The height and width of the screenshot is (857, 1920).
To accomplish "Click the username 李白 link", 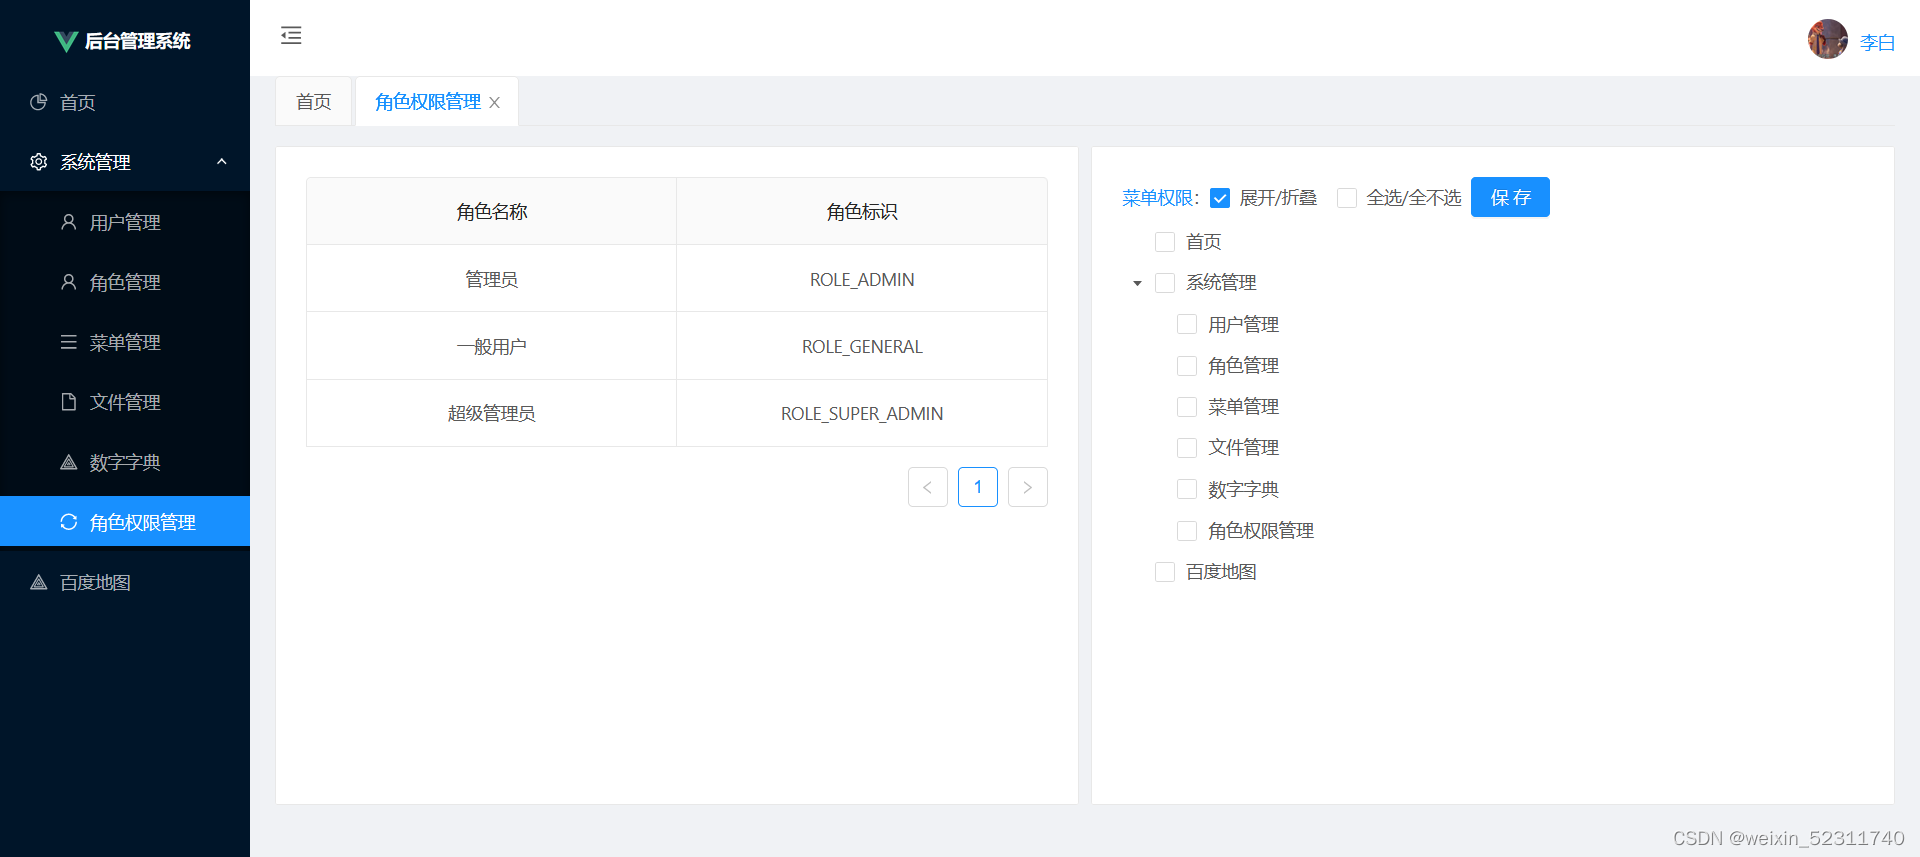I will tap(1877, 42).
